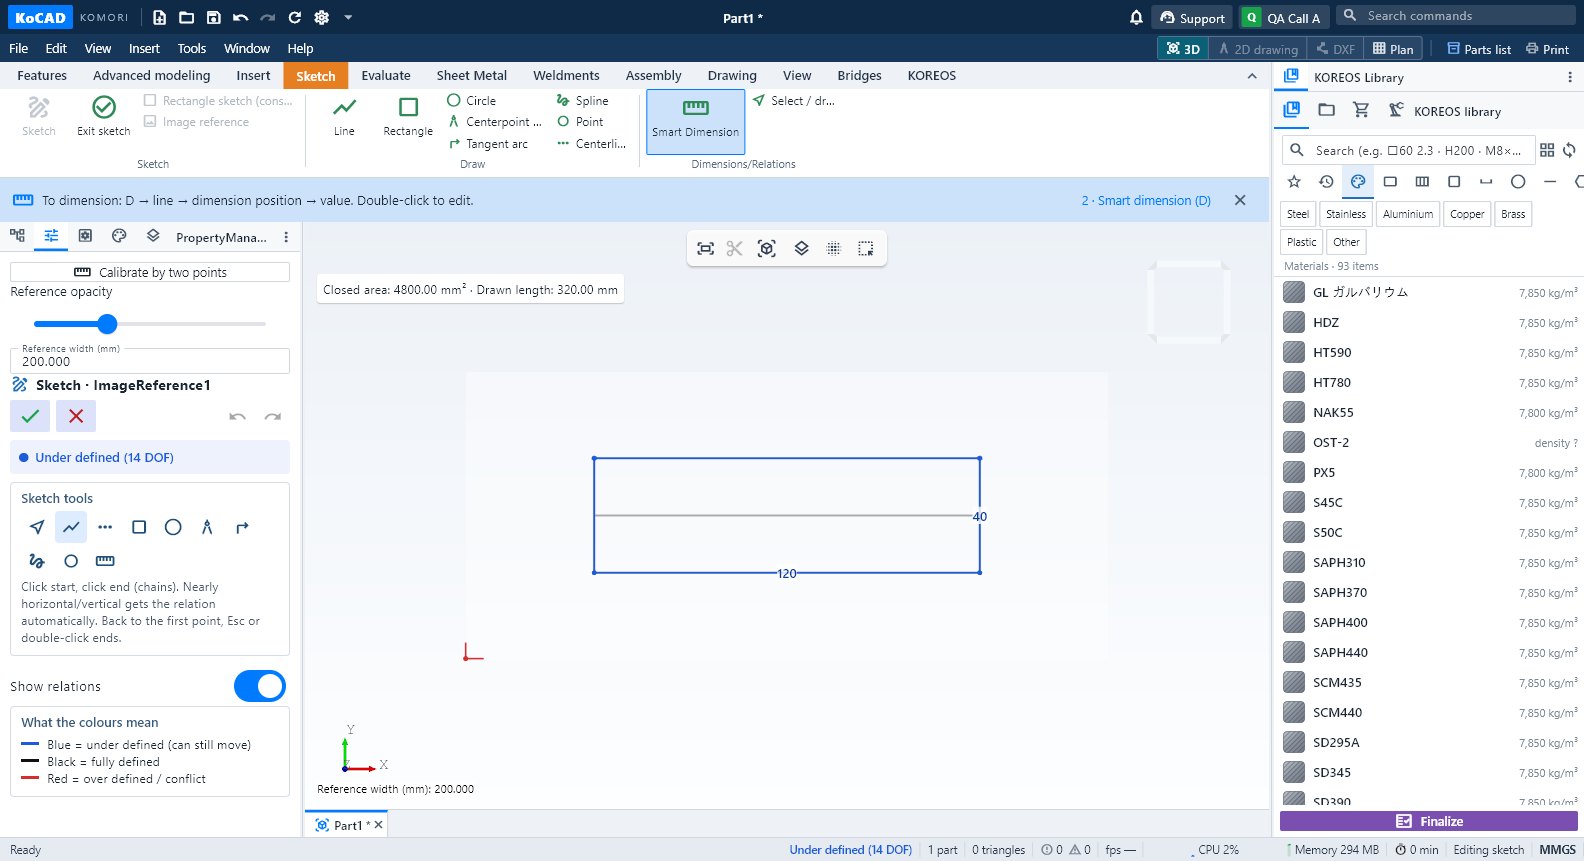This screenshot has height=861, width=1584.
Task: Click the zoom-to-fit icon in viewport toolbar
Action: 705,249
